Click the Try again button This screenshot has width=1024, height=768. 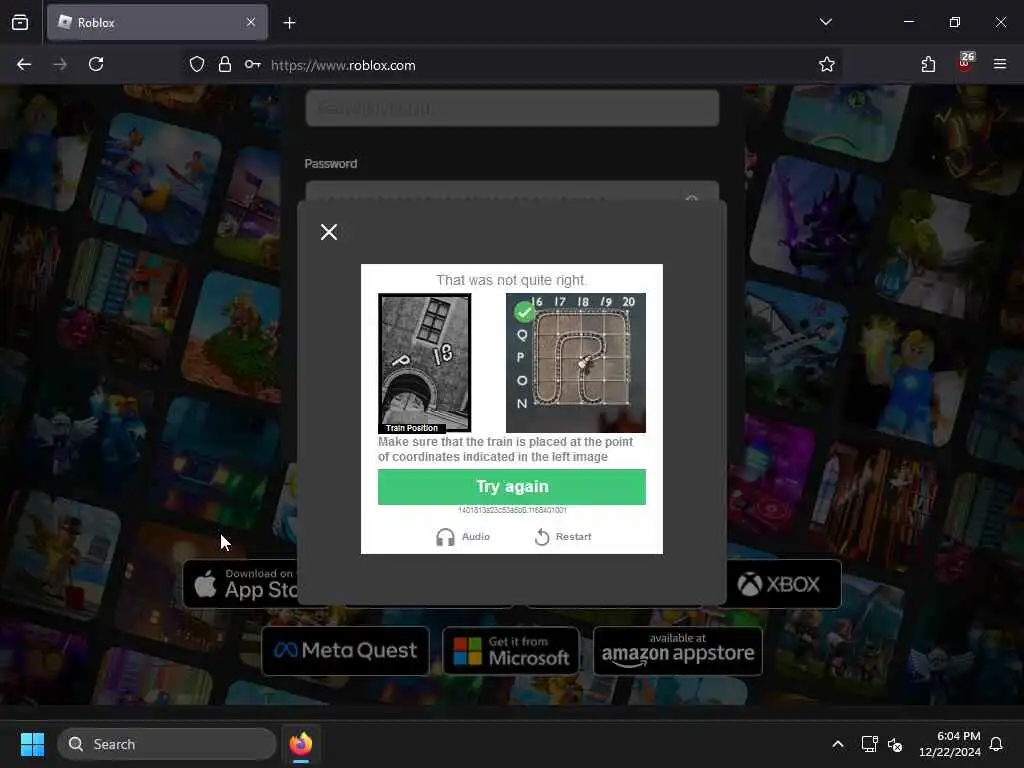(x=512, y=487)
